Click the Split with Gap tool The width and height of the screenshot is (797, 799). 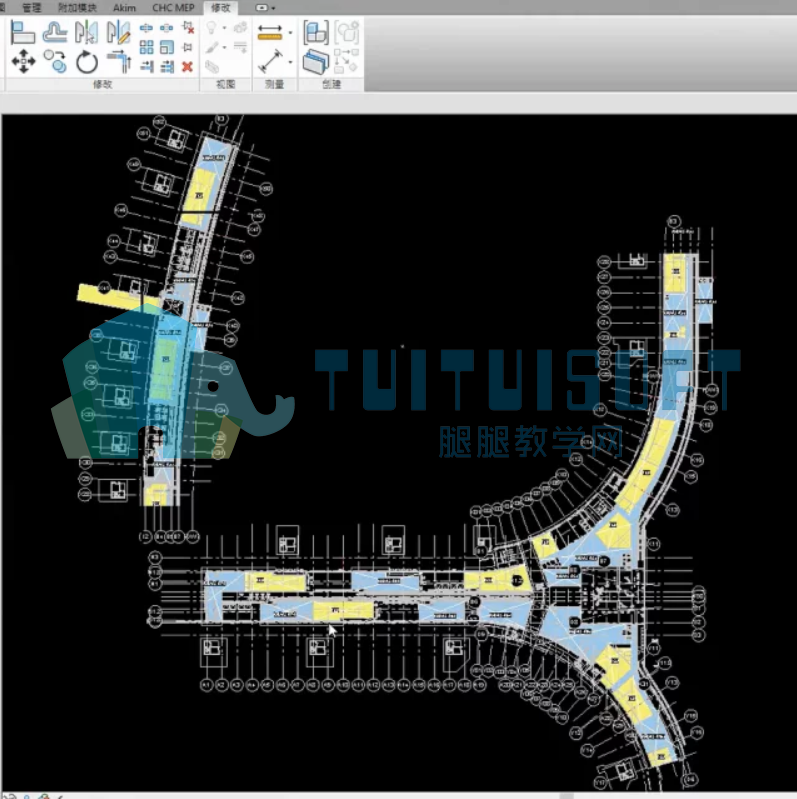tap(167, 28)
